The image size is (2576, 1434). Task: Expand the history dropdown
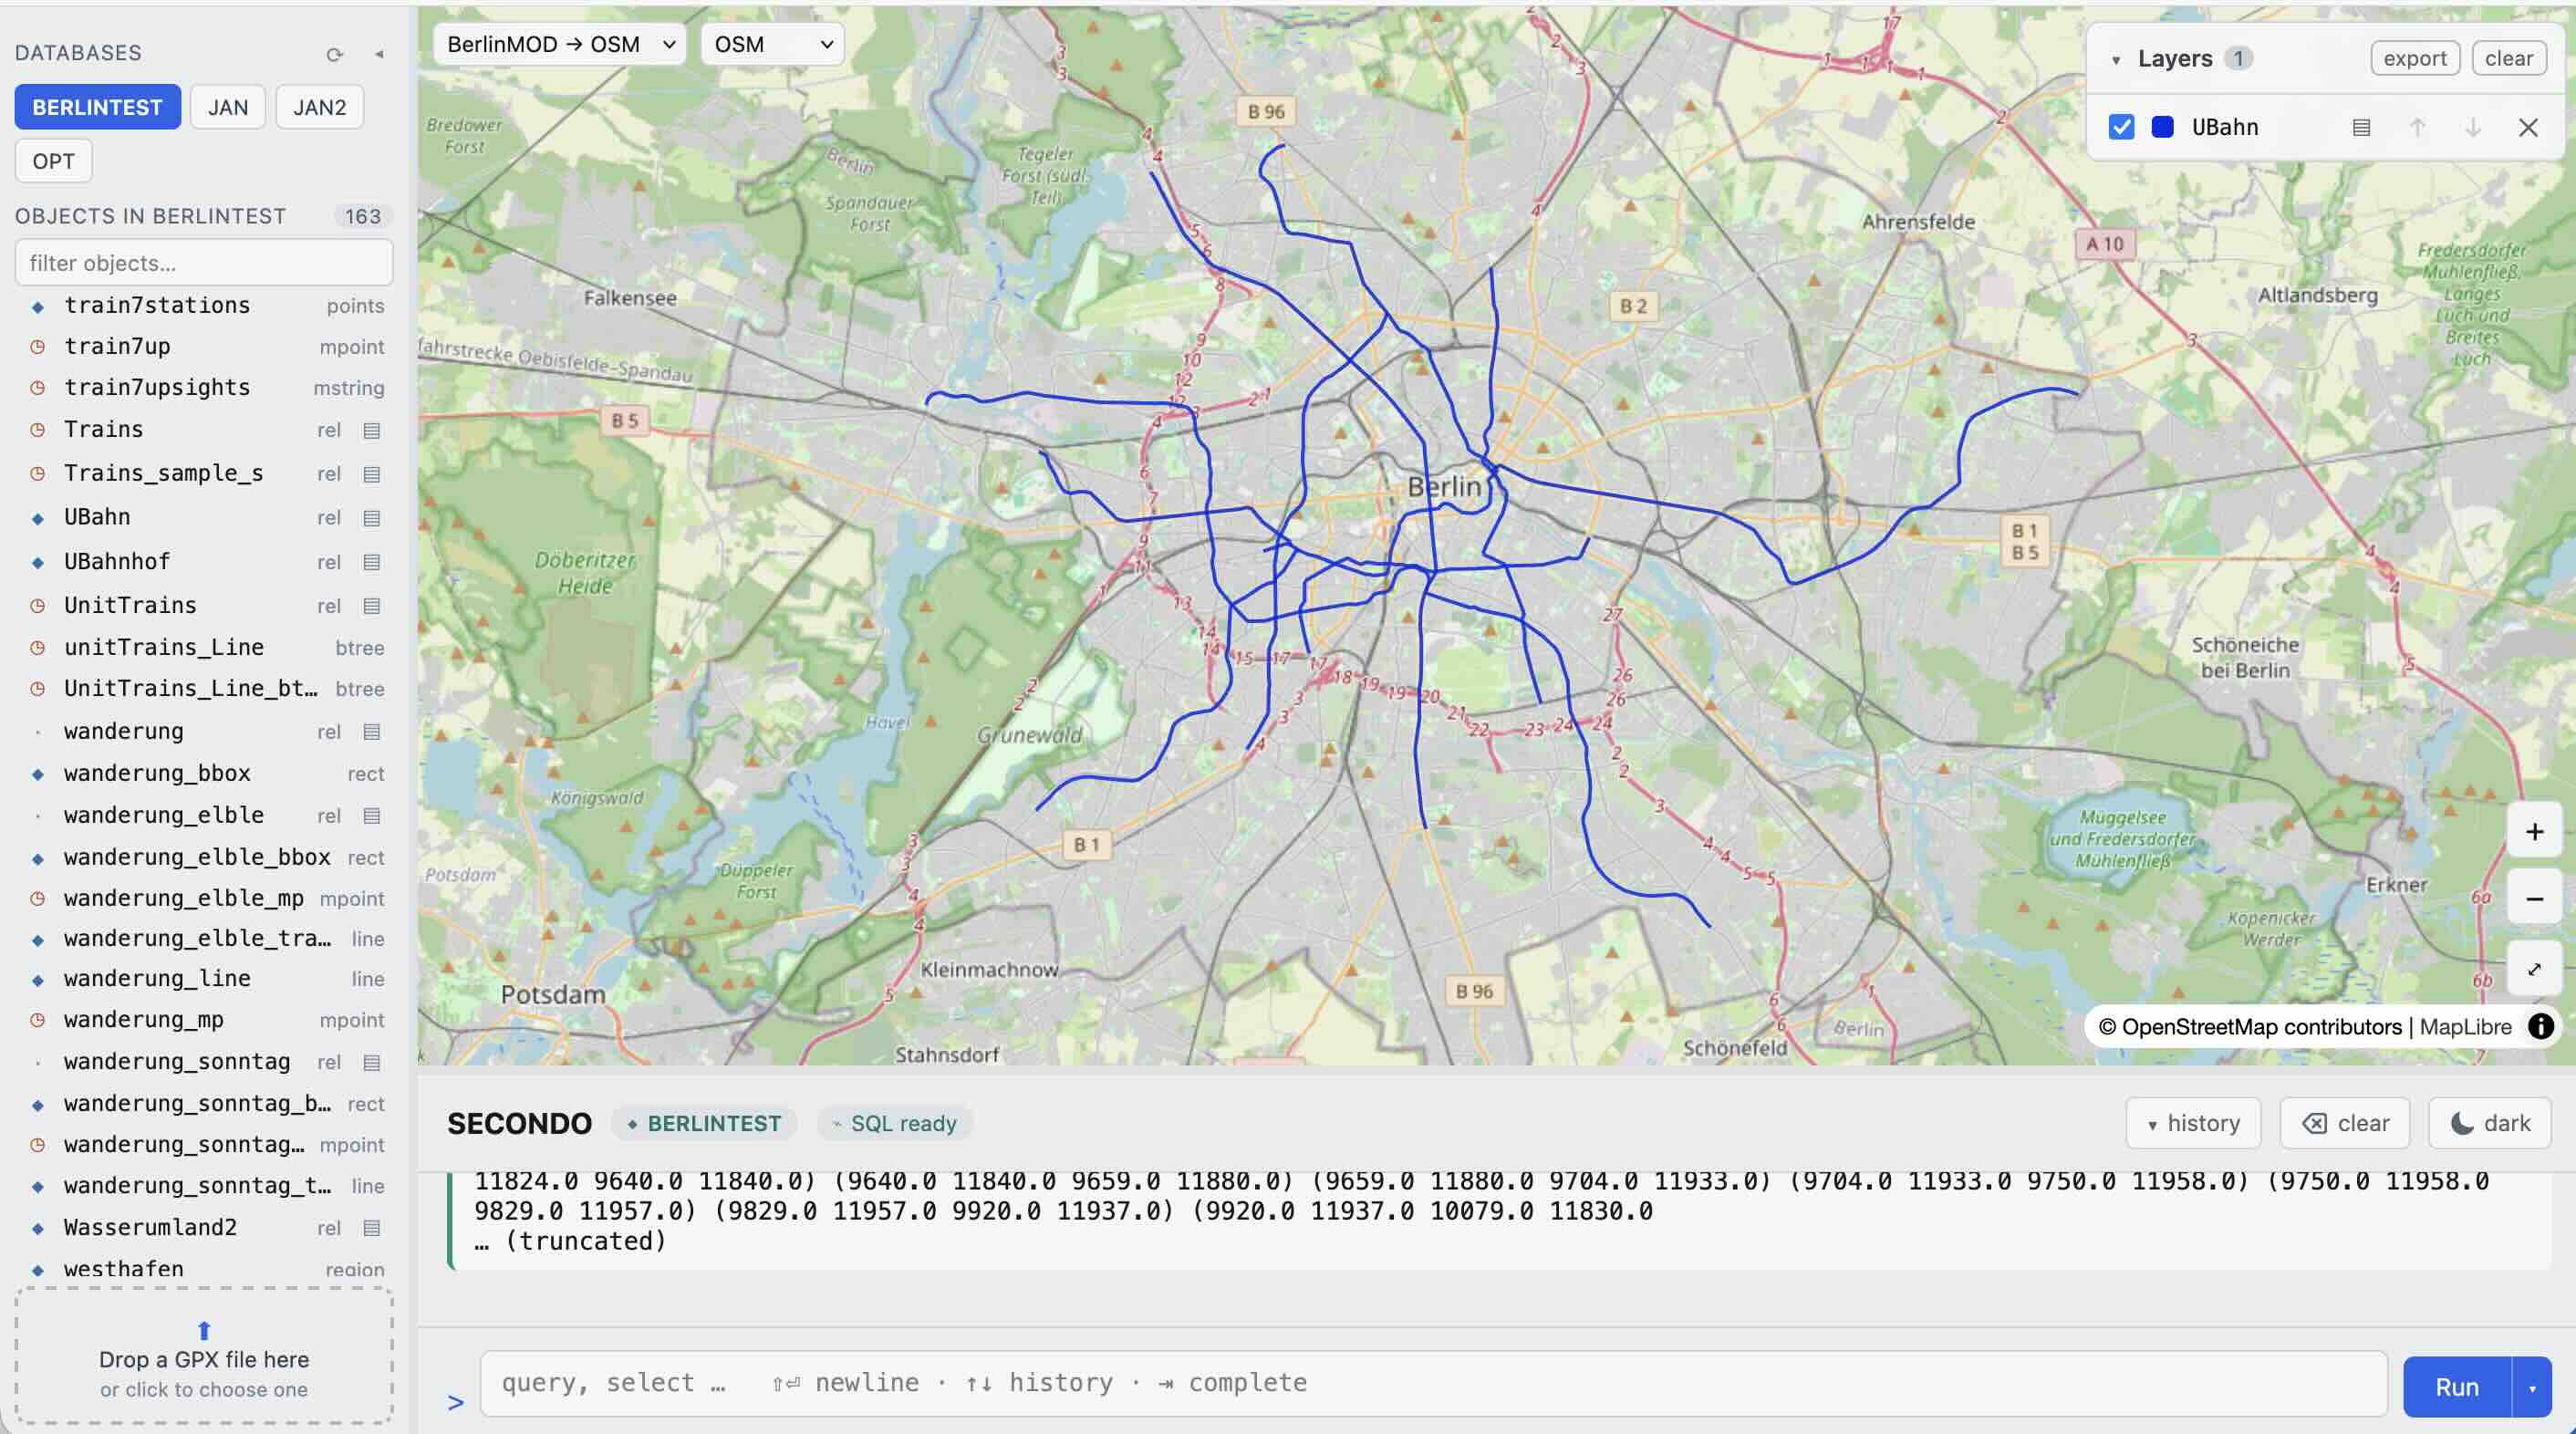click(2194, 1123)
